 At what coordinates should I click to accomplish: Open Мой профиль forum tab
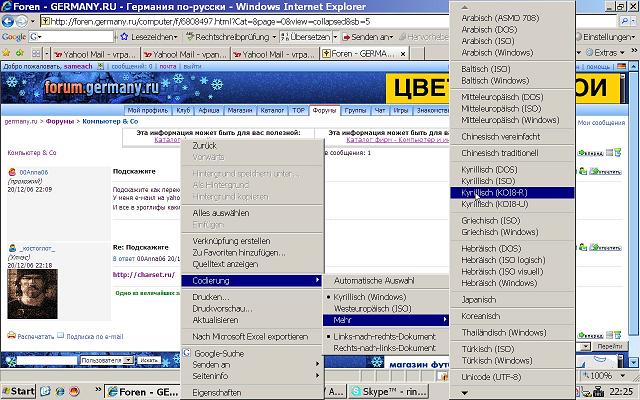coord(147,110)
